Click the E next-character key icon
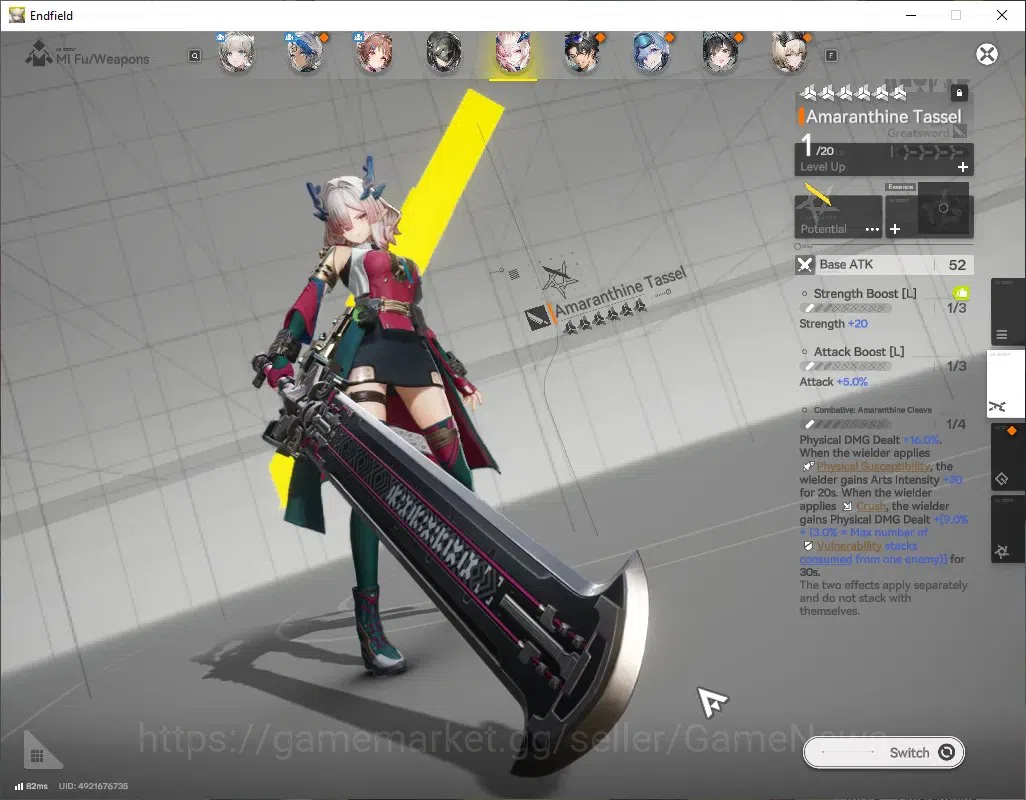This screenshot has height=800, width=1026. point(831,56)
